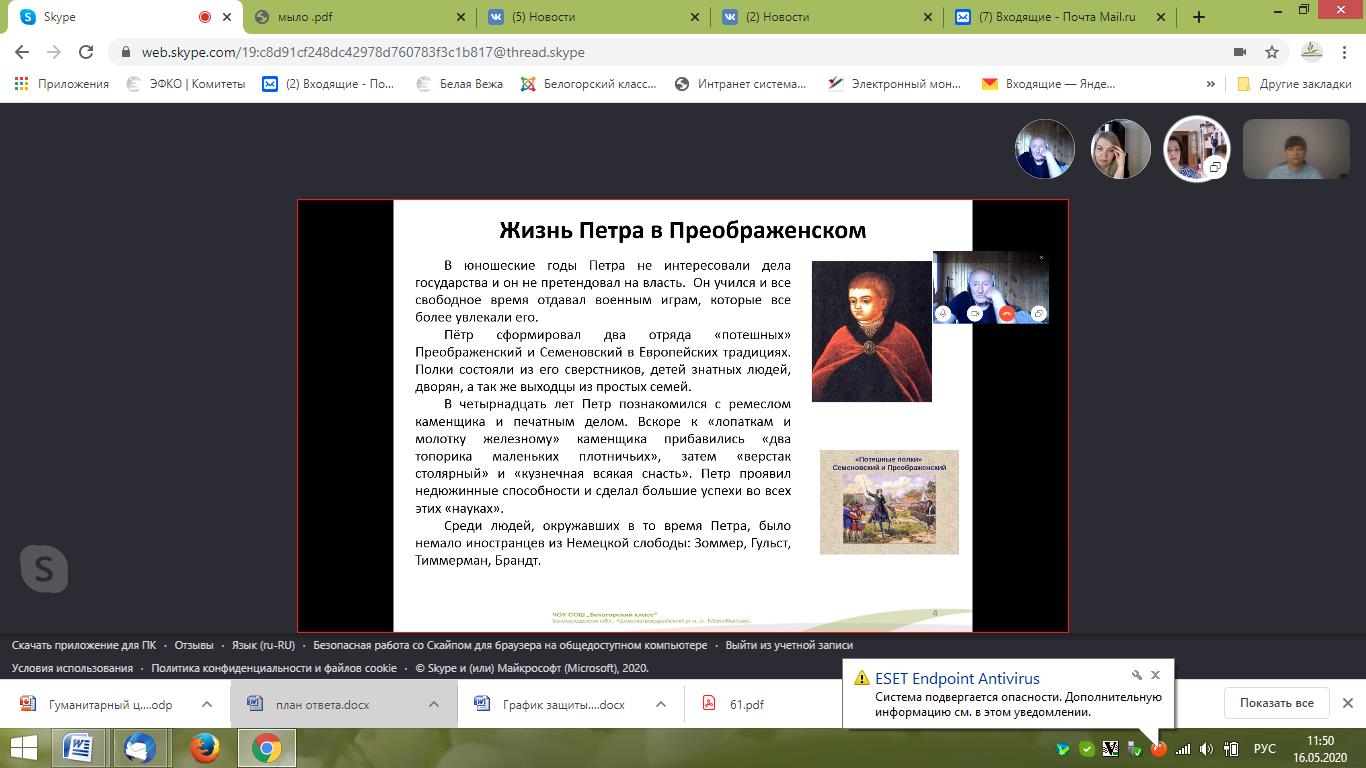Select the rectangular participant video thumbnail
This screenshot has width=1366, height=768.
pos(1295,149)
